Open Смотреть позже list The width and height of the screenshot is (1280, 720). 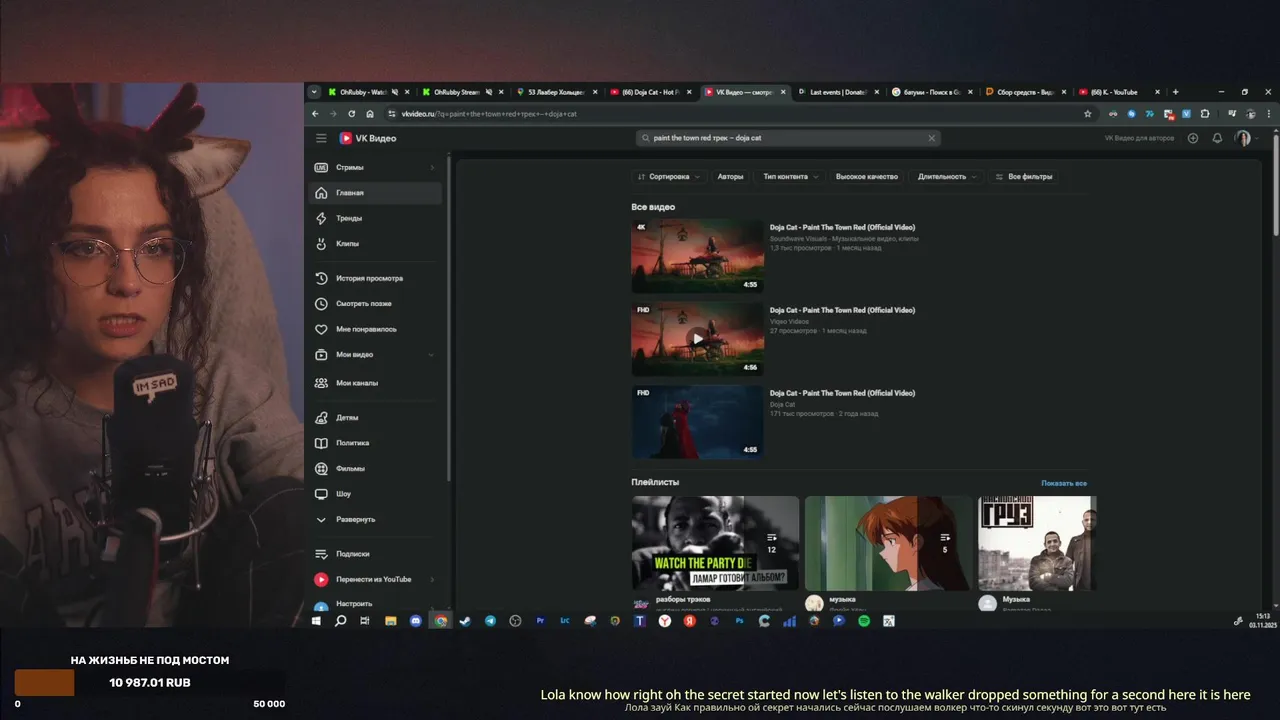pyautogui.click(x=375, y=304)
